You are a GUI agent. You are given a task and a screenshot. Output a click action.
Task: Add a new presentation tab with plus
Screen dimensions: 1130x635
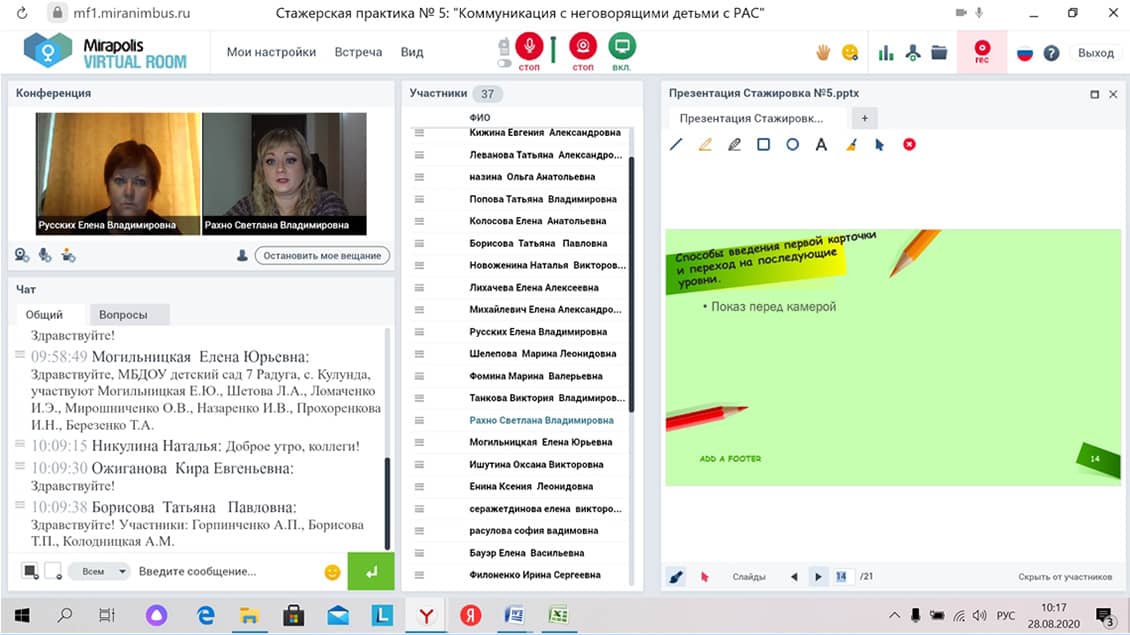point(864,118)
